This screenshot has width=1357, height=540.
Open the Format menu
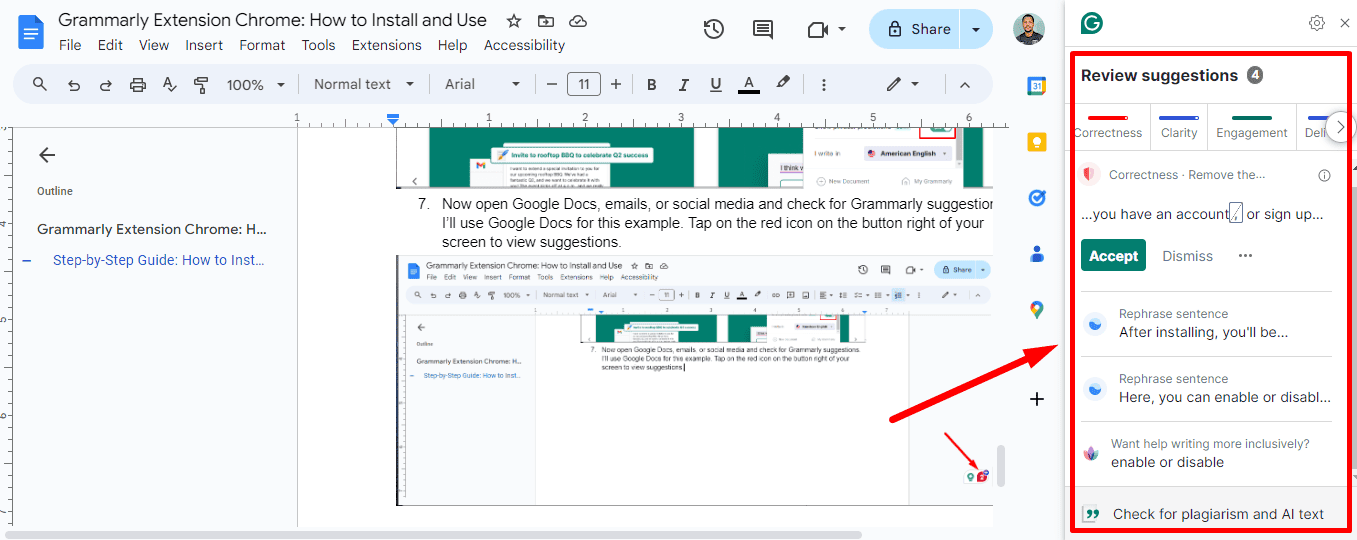click(262, 45)
